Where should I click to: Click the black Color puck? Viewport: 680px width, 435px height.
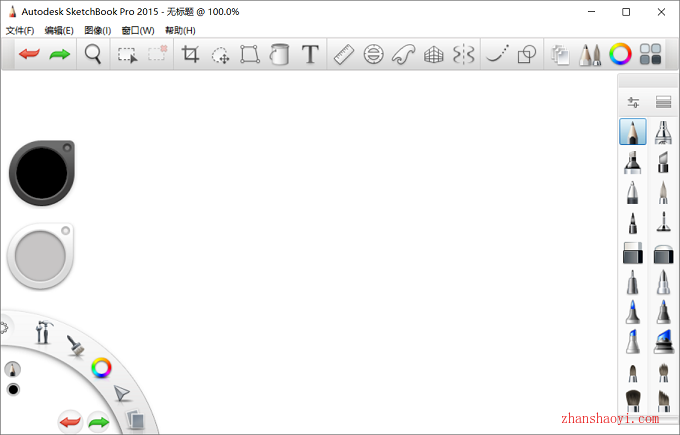pyautogui.click(x=42, y=173)
